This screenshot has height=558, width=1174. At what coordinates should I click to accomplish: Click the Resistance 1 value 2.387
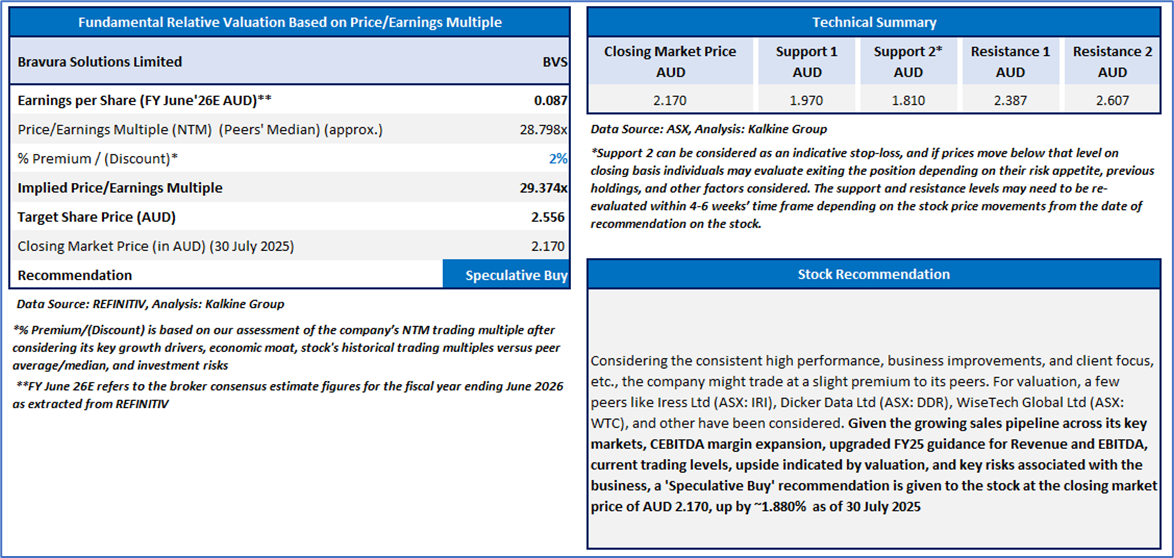coord(1010,100)
